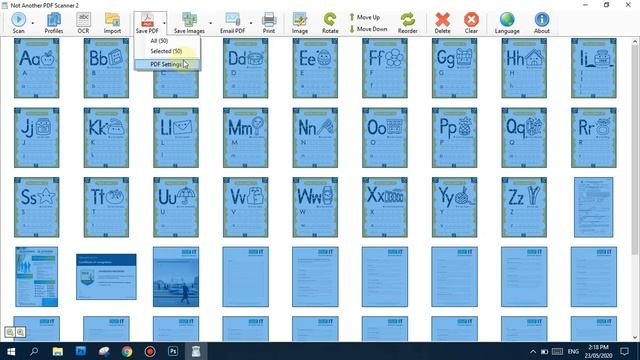Open Photoshop from the taskbar

click(x=173, y=351)
